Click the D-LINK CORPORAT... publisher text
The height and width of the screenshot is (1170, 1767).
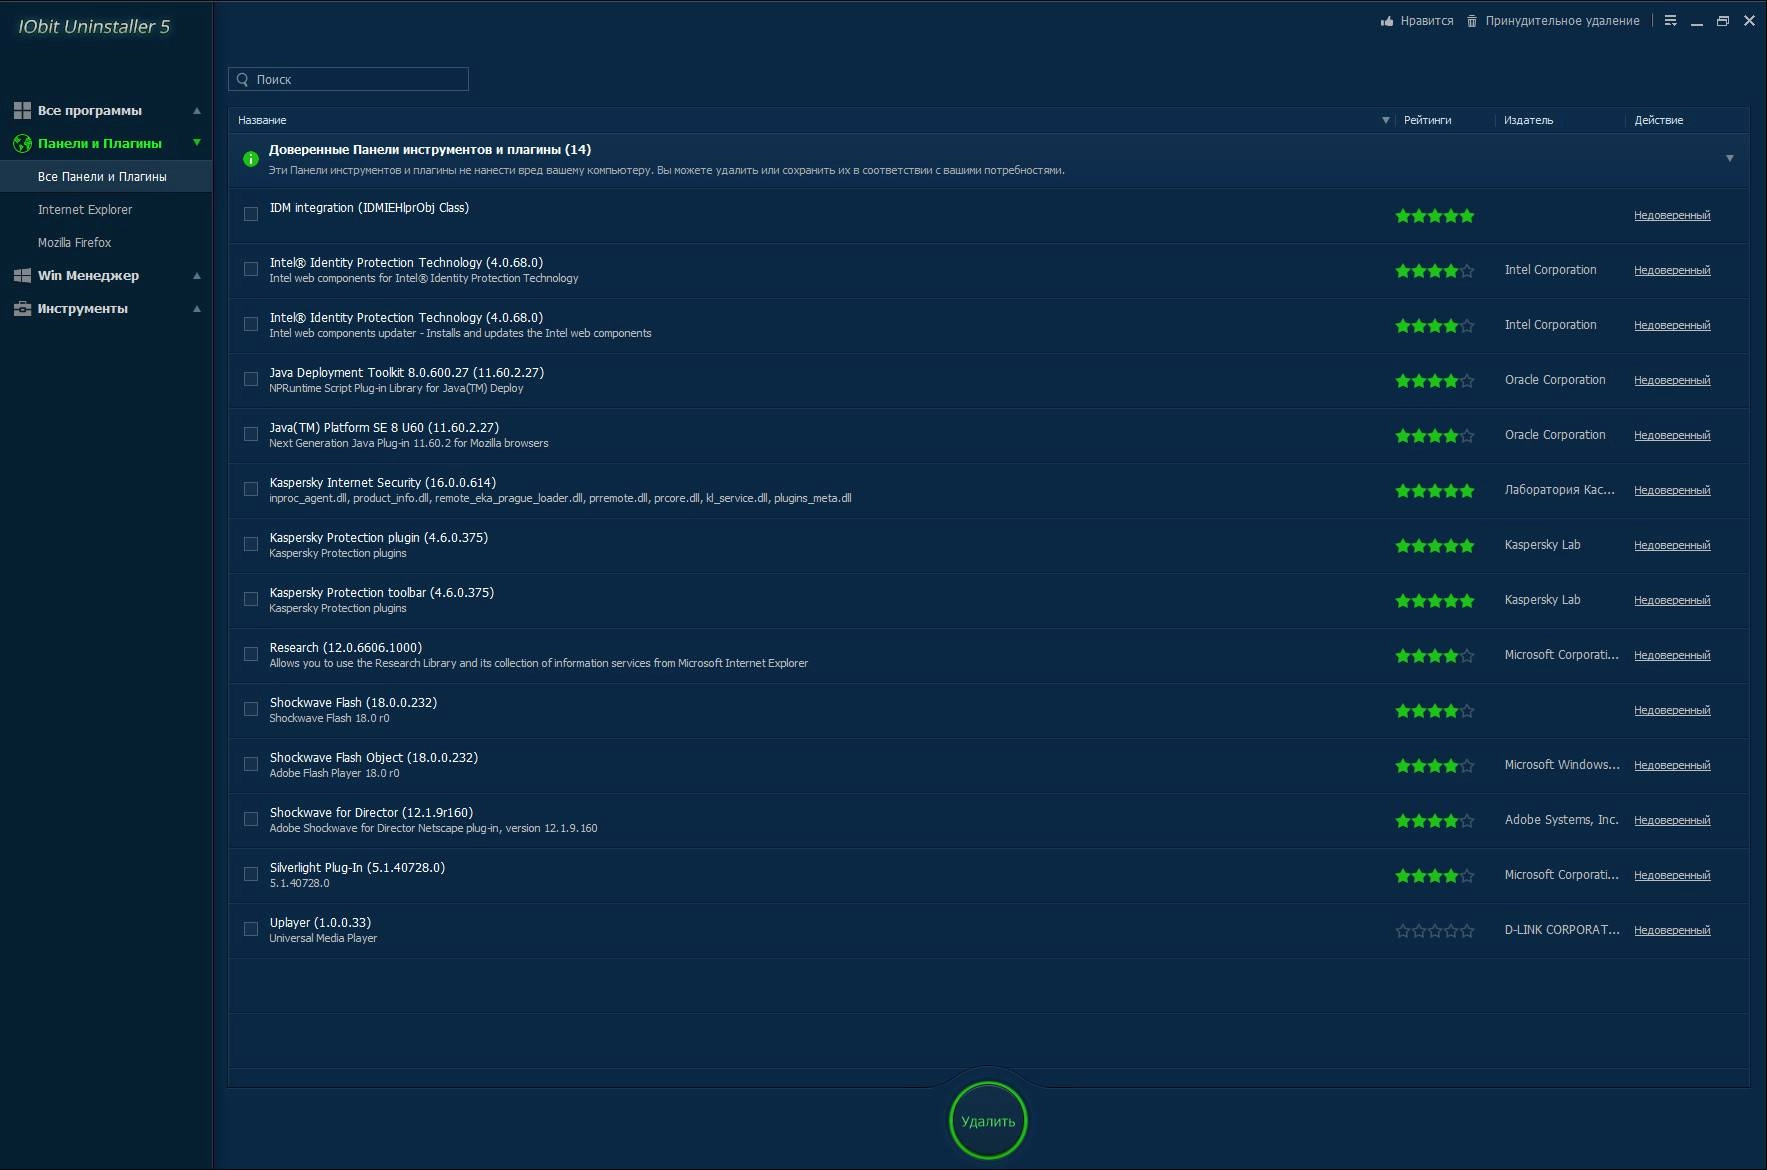tap(1562, 930)
